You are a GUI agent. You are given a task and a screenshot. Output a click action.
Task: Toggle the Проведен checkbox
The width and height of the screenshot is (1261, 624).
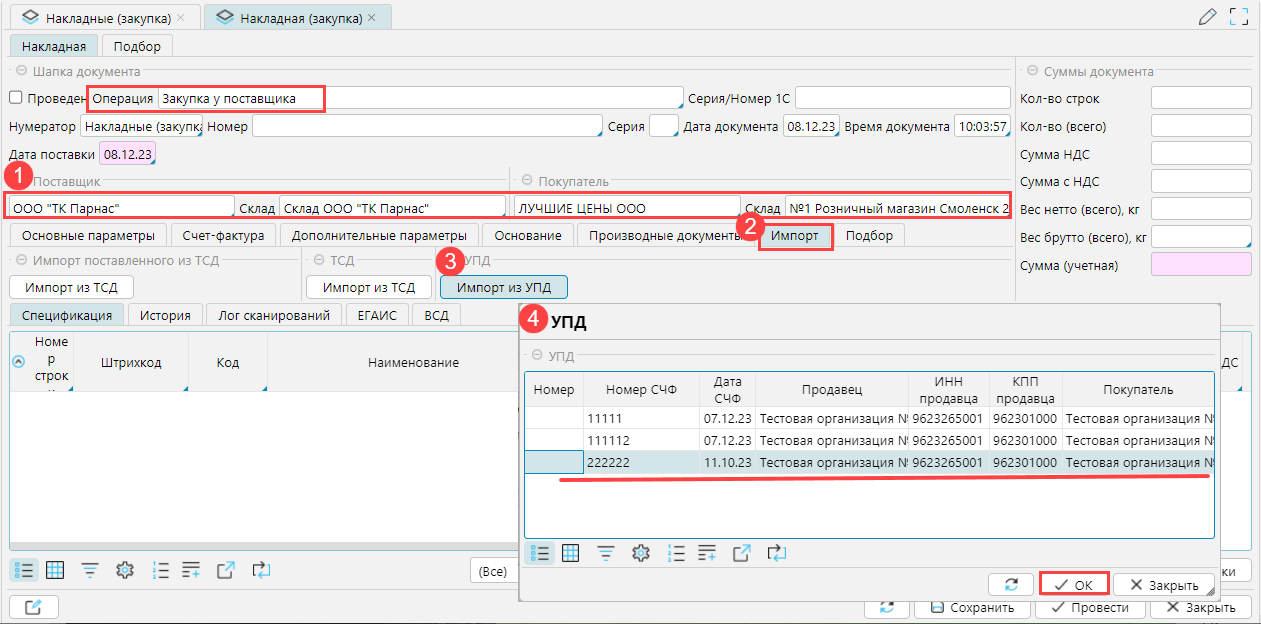pyautogui.click(x=15, y=98)
